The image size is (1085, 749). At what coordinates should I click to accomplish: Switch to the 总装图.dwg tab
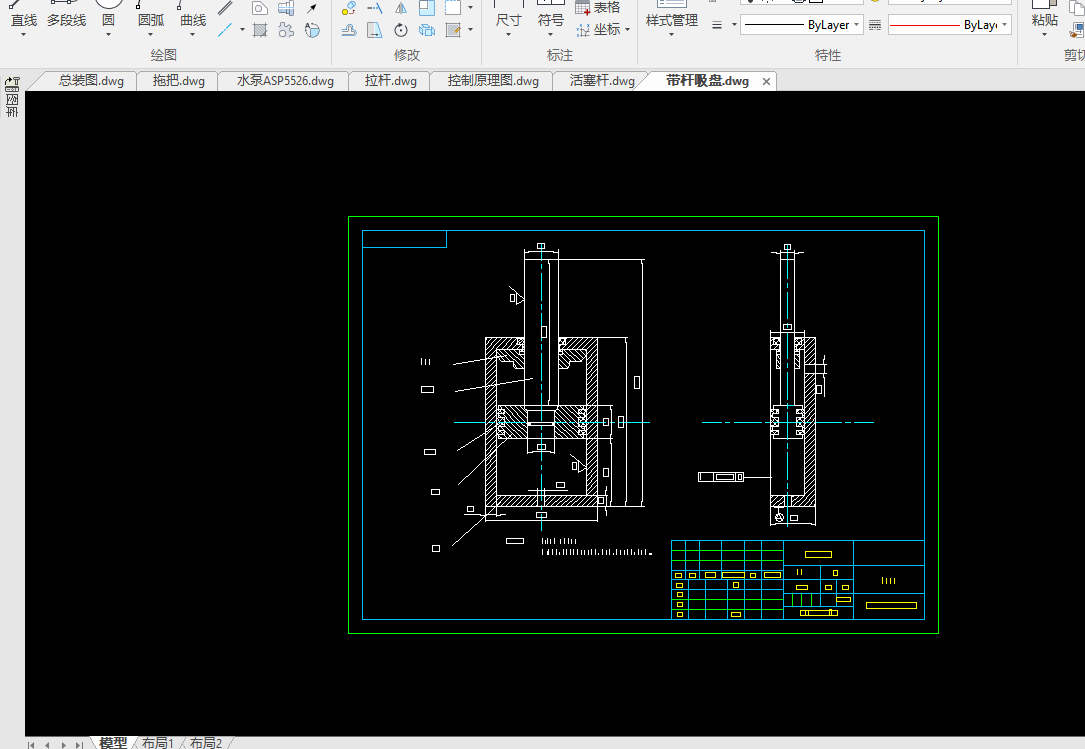[91, 81]
